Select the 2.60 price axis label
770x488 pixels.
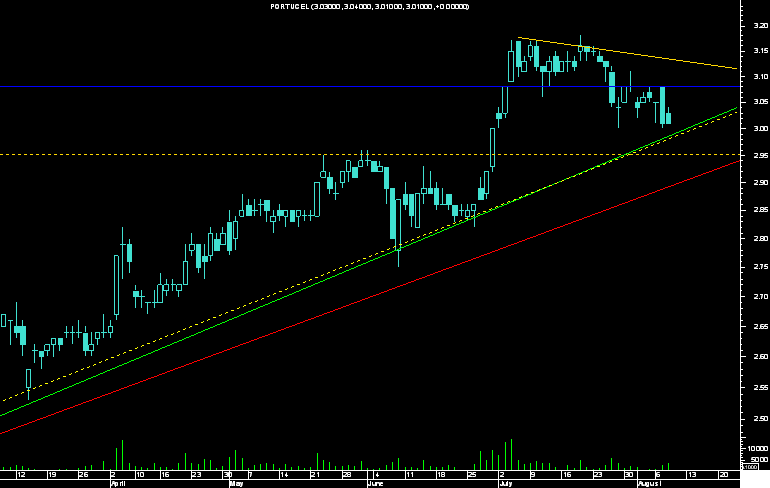tap(761, 356)
